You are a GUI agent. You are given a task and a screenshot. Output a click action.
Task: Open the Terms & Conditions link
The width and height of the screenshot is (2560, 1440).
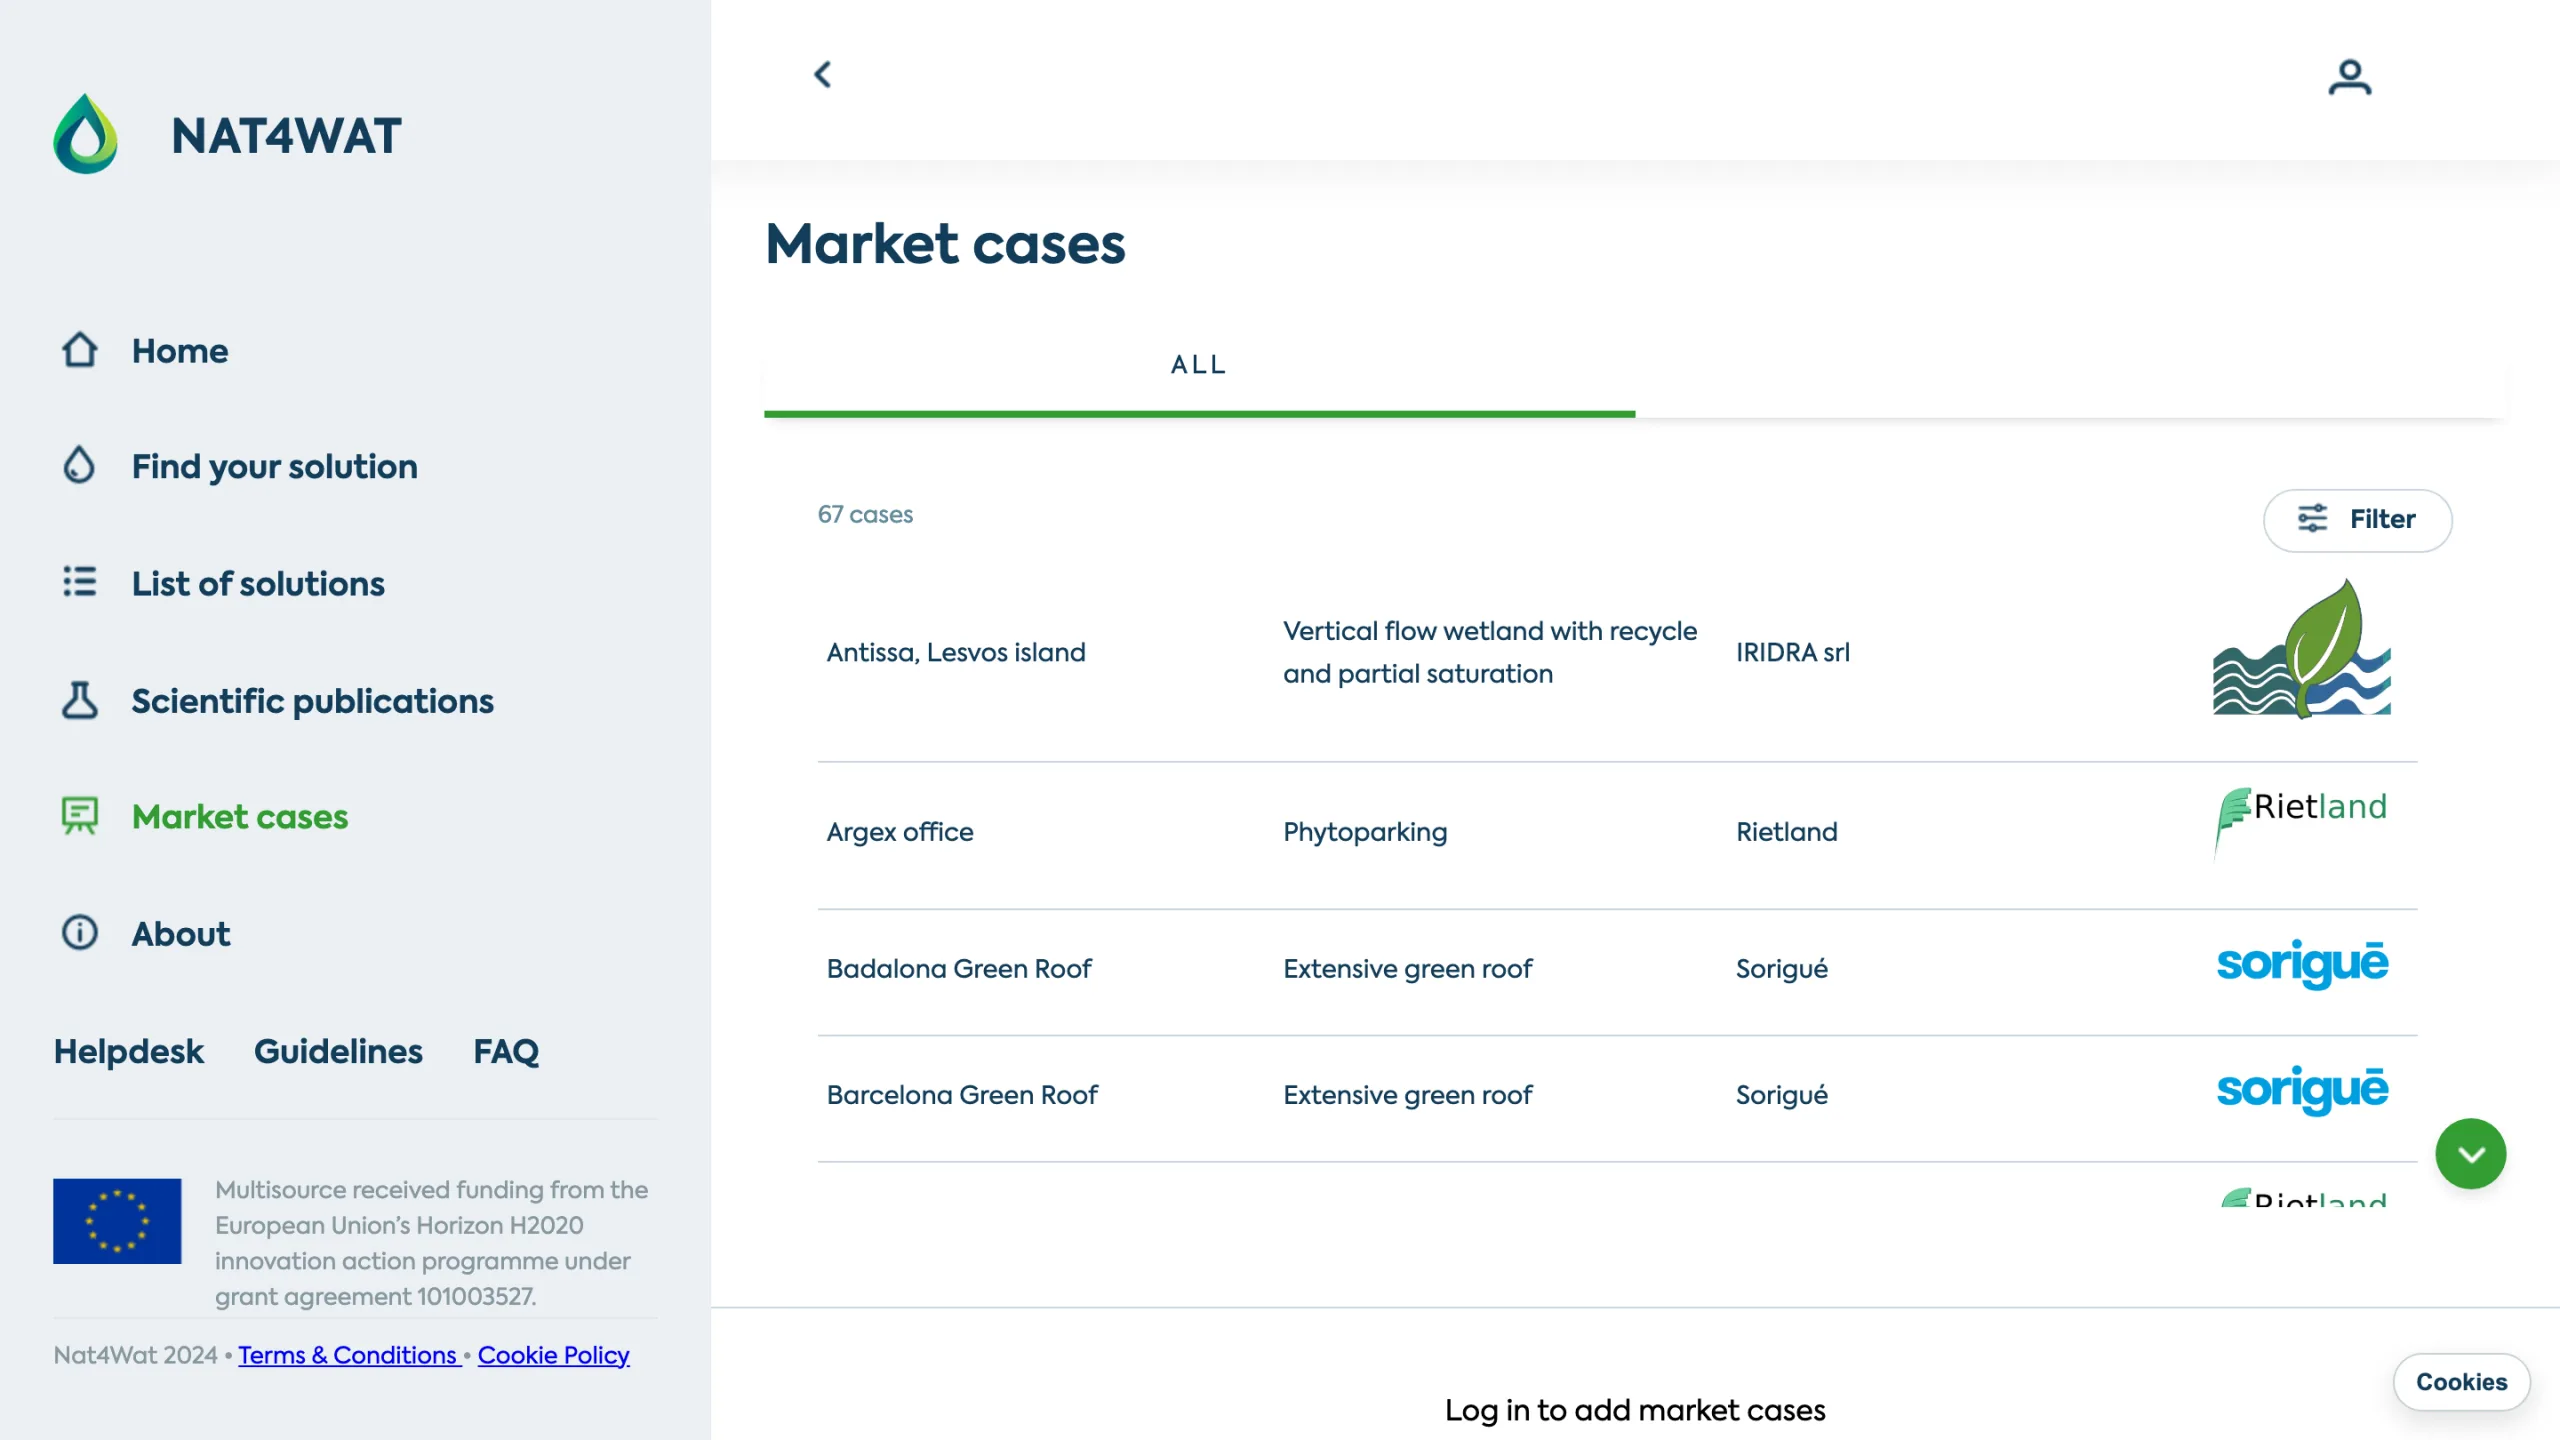pyautogui.click(x=349, y=1356)
